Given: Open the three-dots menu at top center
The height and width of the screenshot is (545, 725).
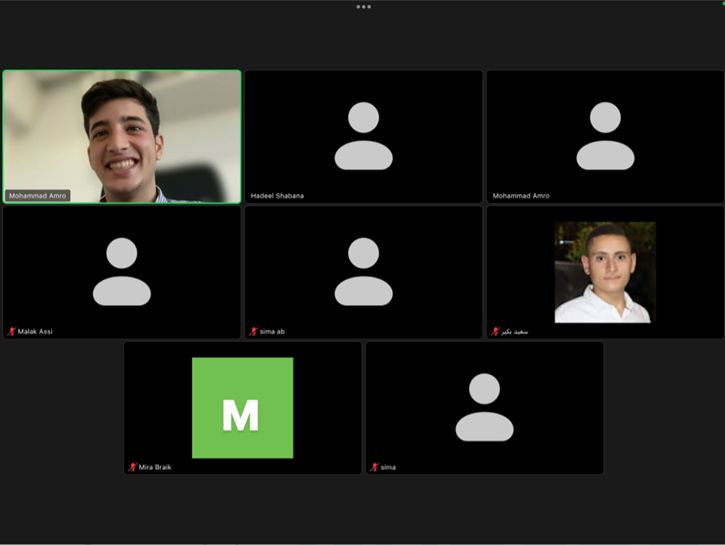Looking at the screenshot, I should pyautogui.click(x=363, y=7).
